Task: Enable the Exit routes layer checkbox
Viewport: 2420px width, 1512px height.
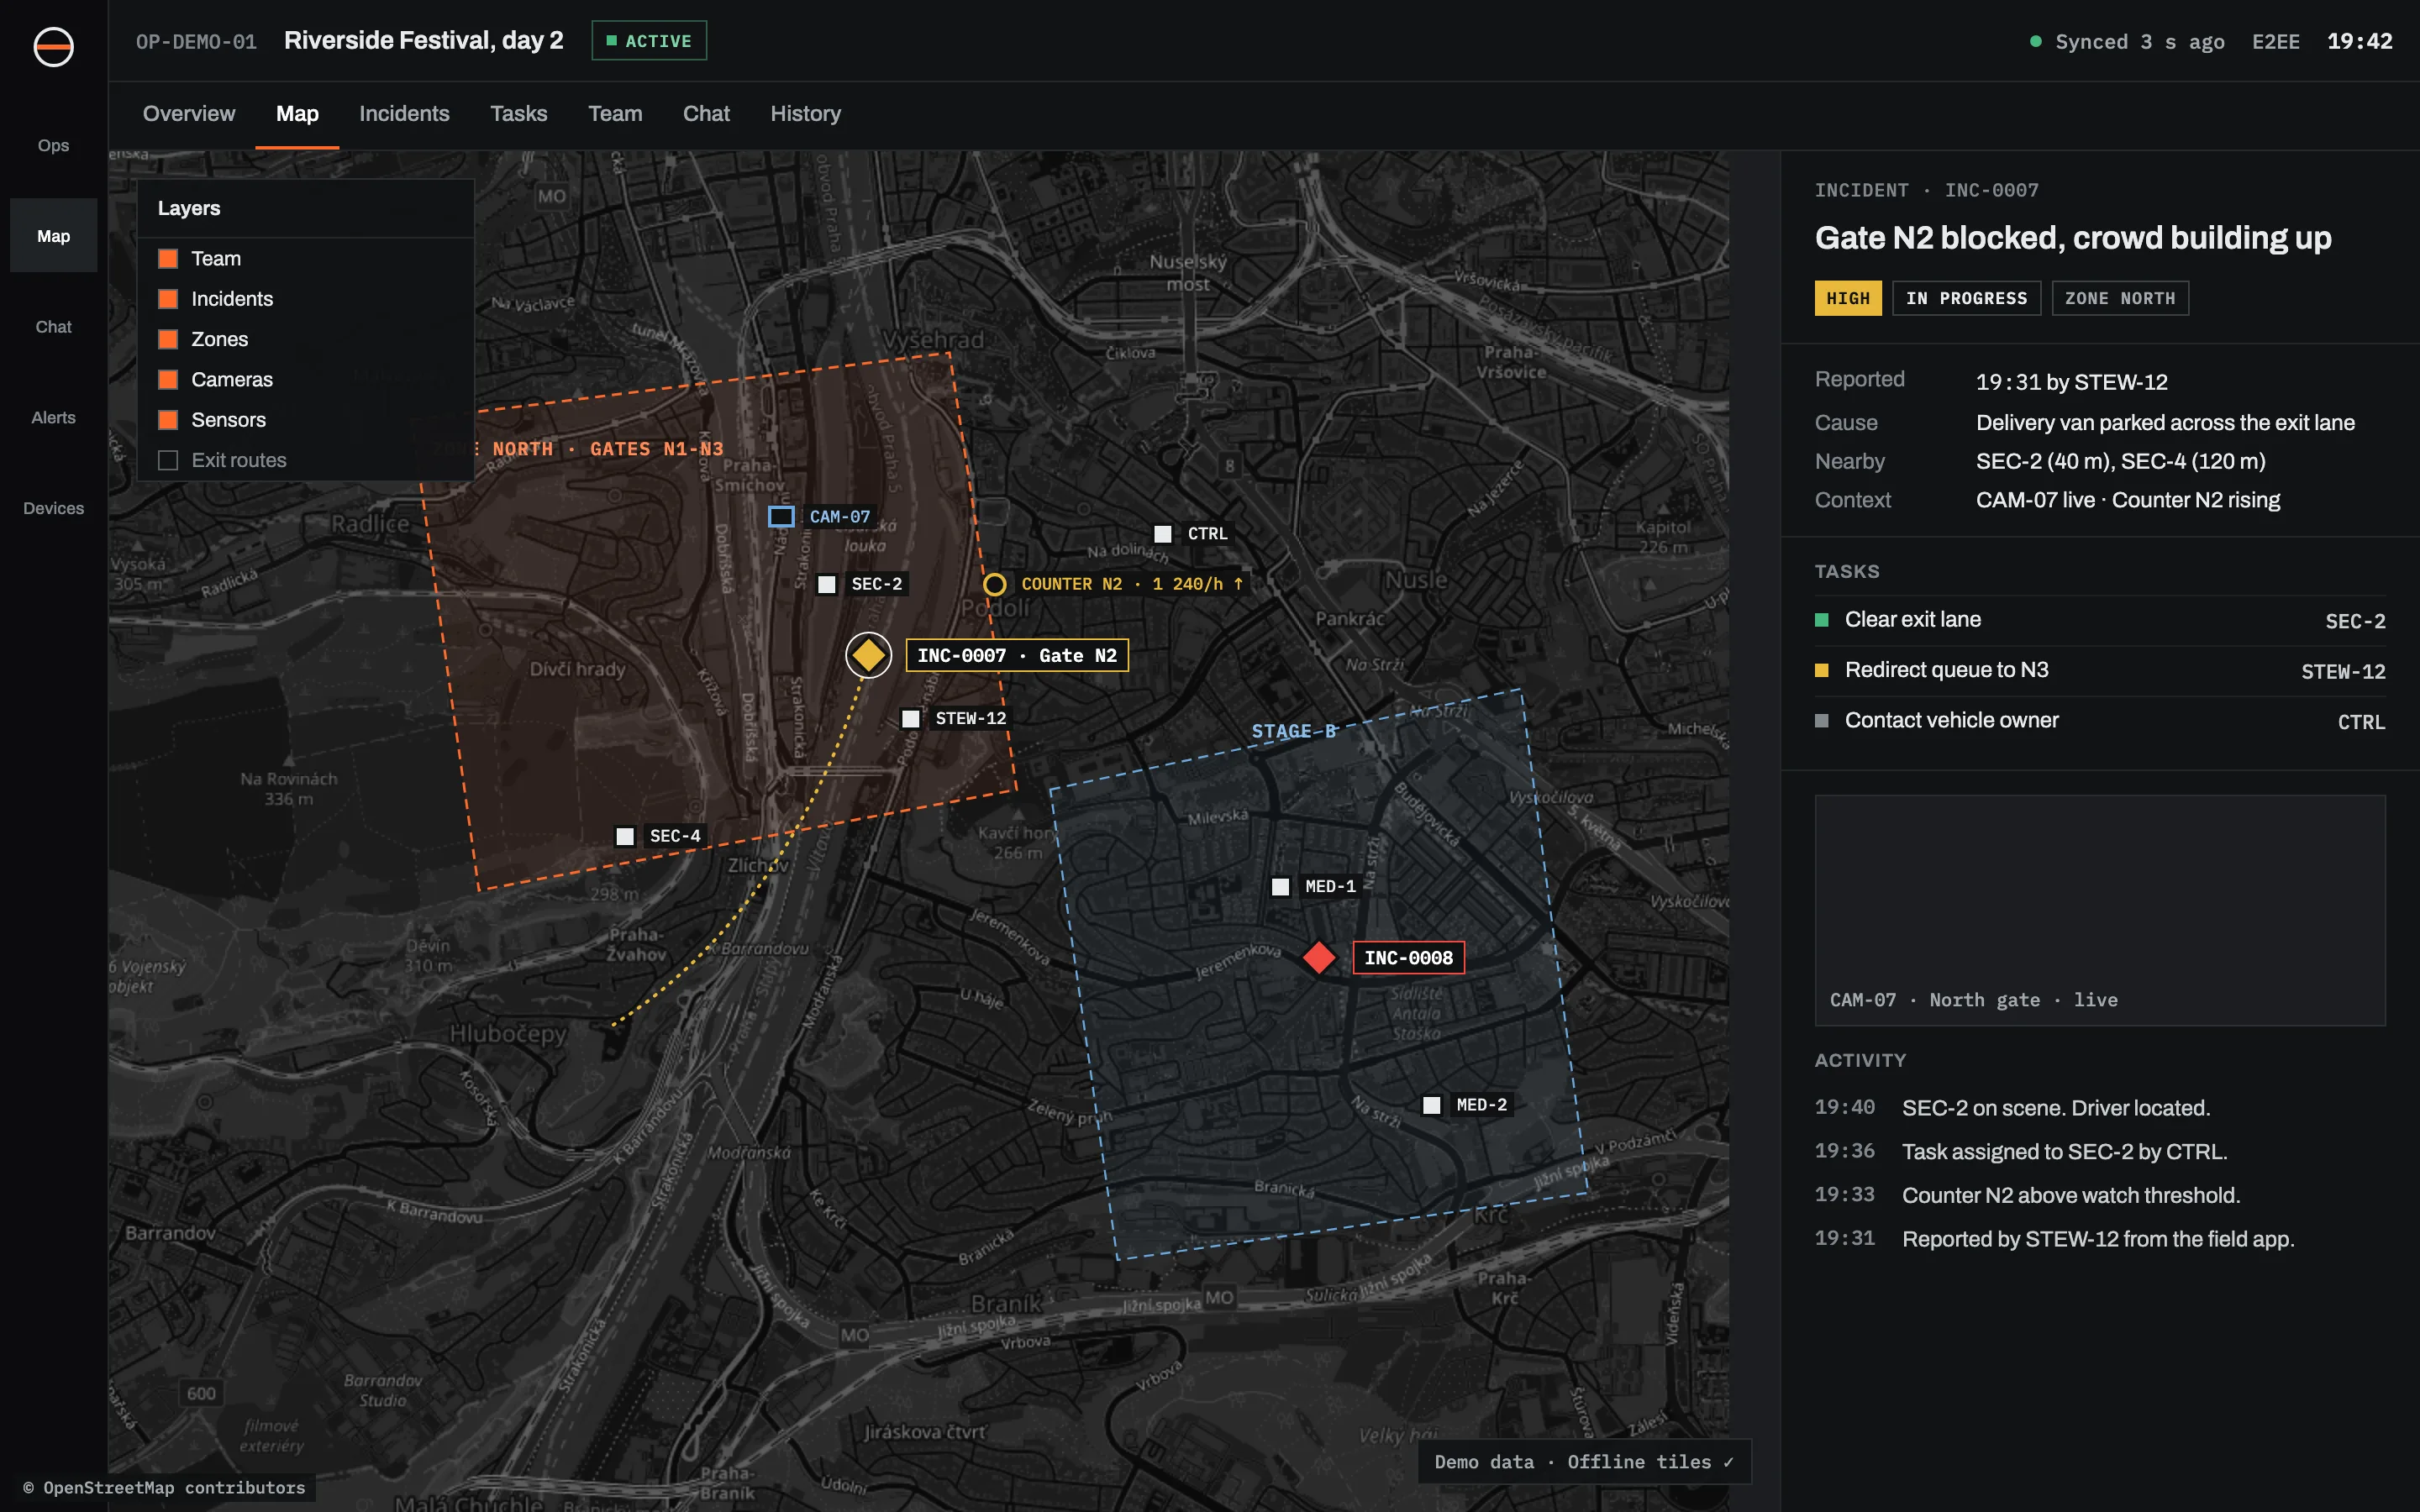Action: tap(168, 460)
